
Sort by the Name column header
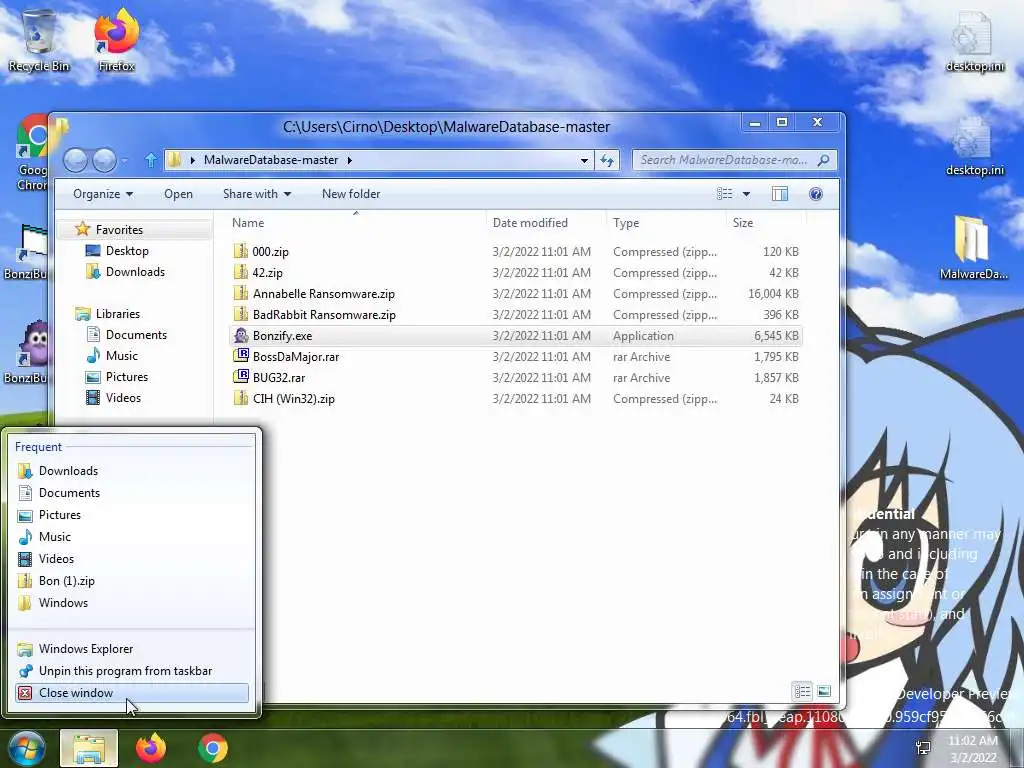(356, 223)
